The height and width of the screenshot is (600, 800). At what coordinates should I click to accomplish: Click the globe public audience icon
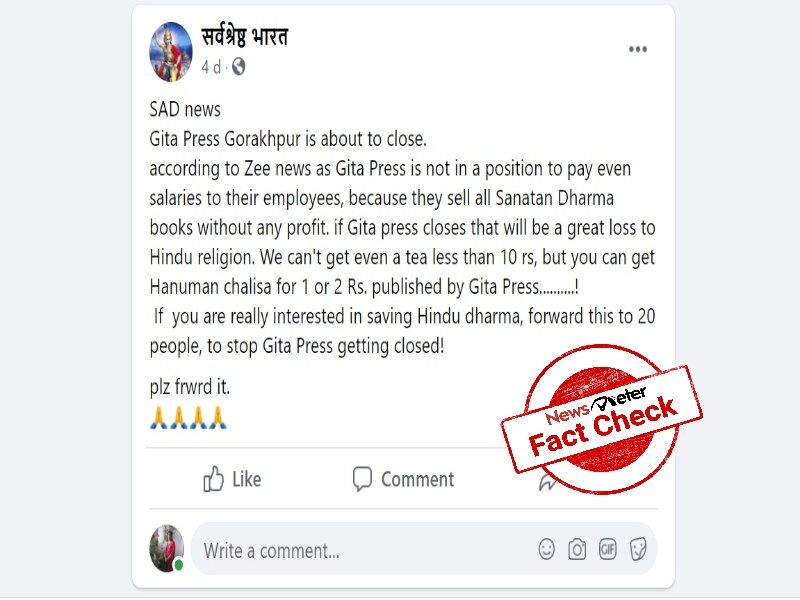238,66
